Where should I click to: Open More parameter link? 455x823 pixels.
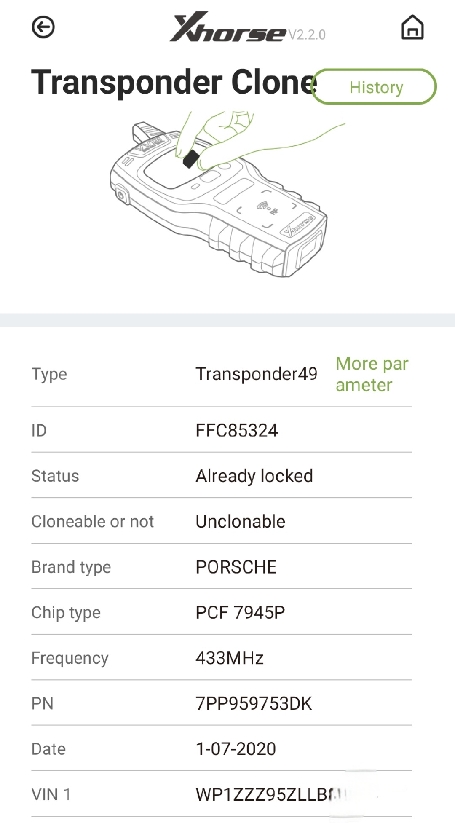tap(372, 374)
